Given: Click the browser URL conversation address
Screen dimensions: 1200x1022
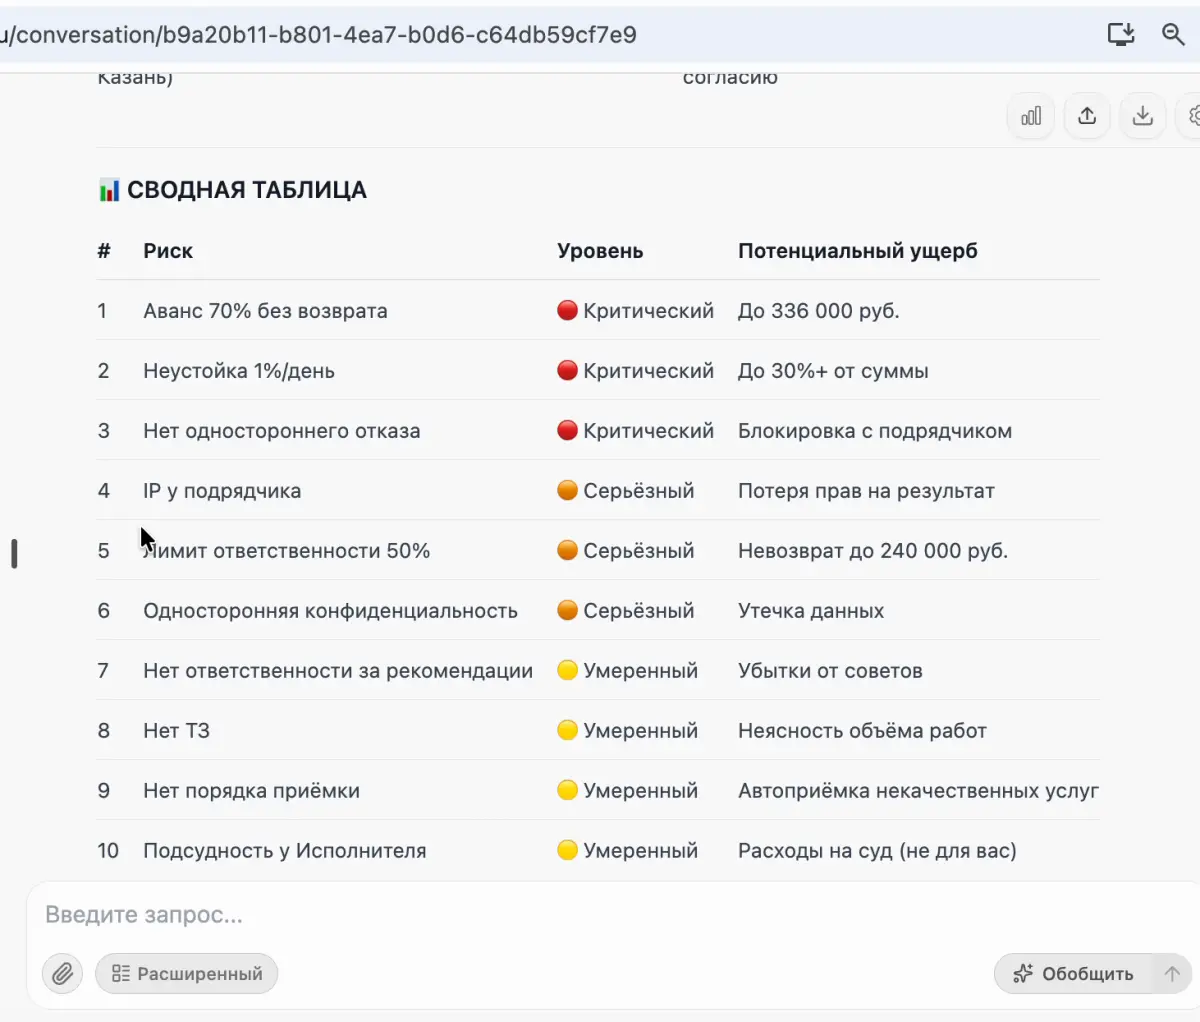Looking at the screenshot, I should [318, 35].
